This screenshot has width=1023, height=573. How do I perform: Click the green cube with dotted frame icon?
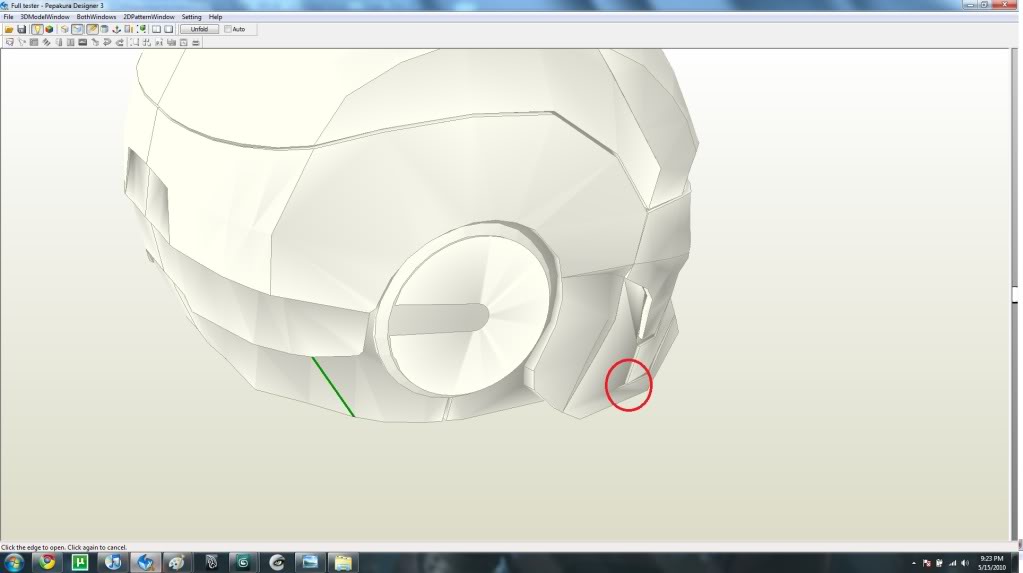[142, 29]
